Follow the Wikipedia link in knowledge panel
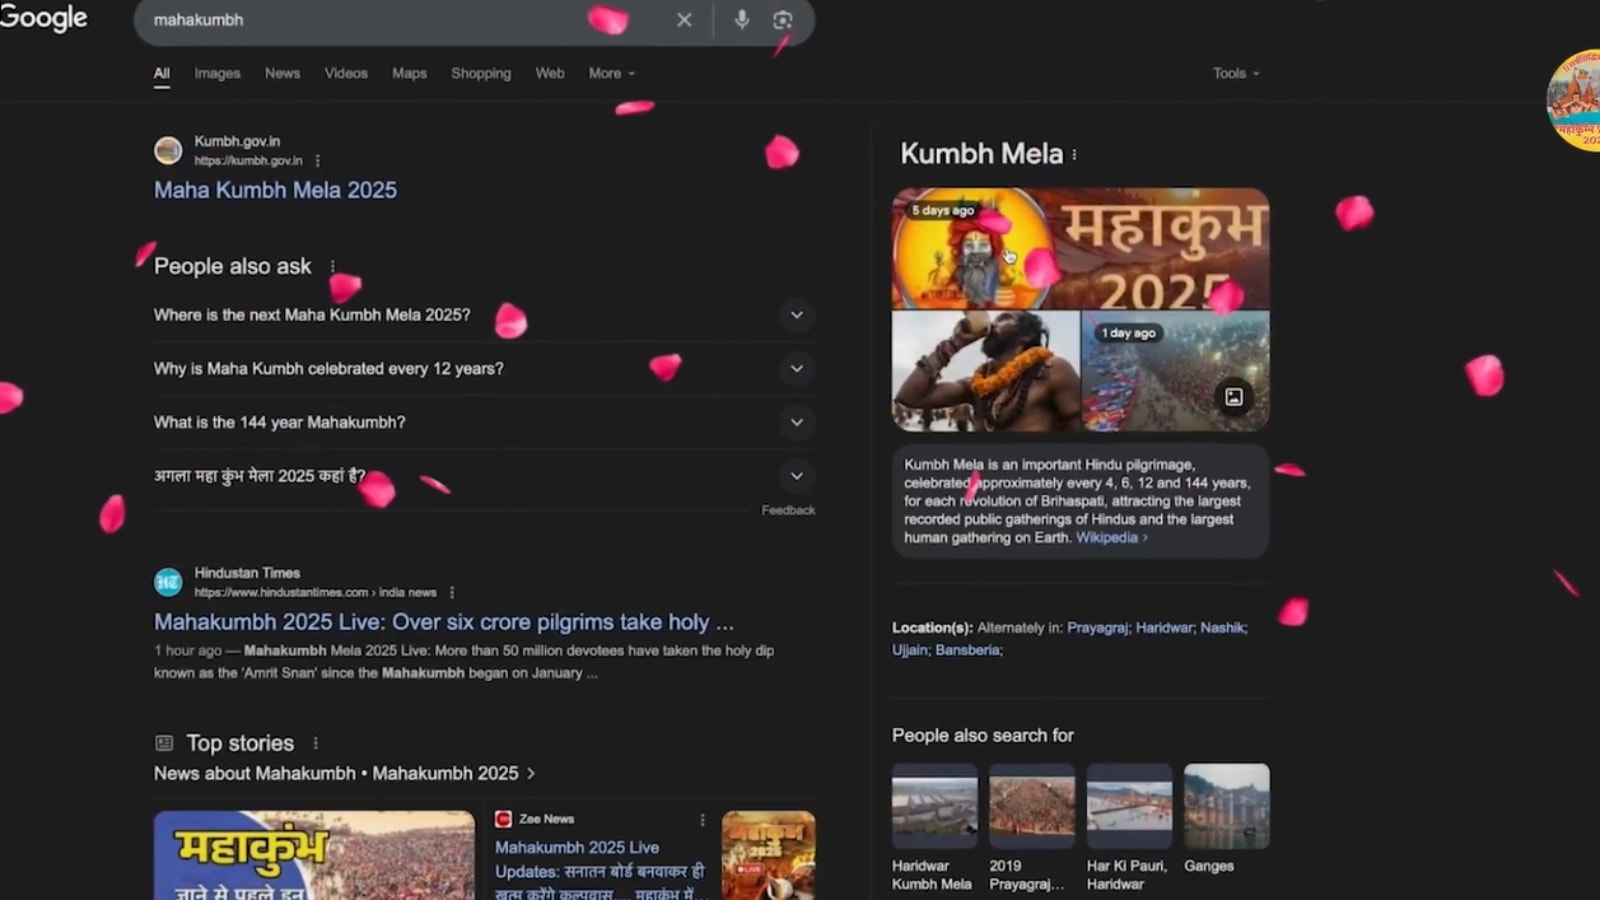Image resolution: width=1600 pixels, height=900 pixels. (x=1108, y=538)
